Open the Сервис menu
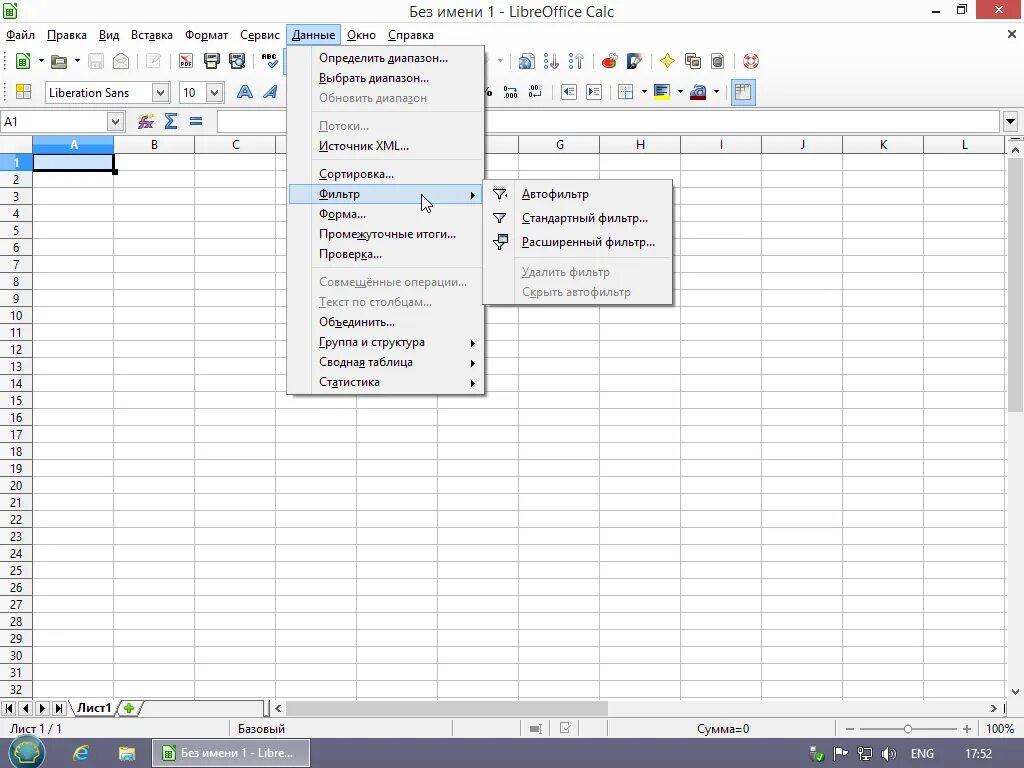This screenshot has width=1024, height=768. [x=259, y=35]
